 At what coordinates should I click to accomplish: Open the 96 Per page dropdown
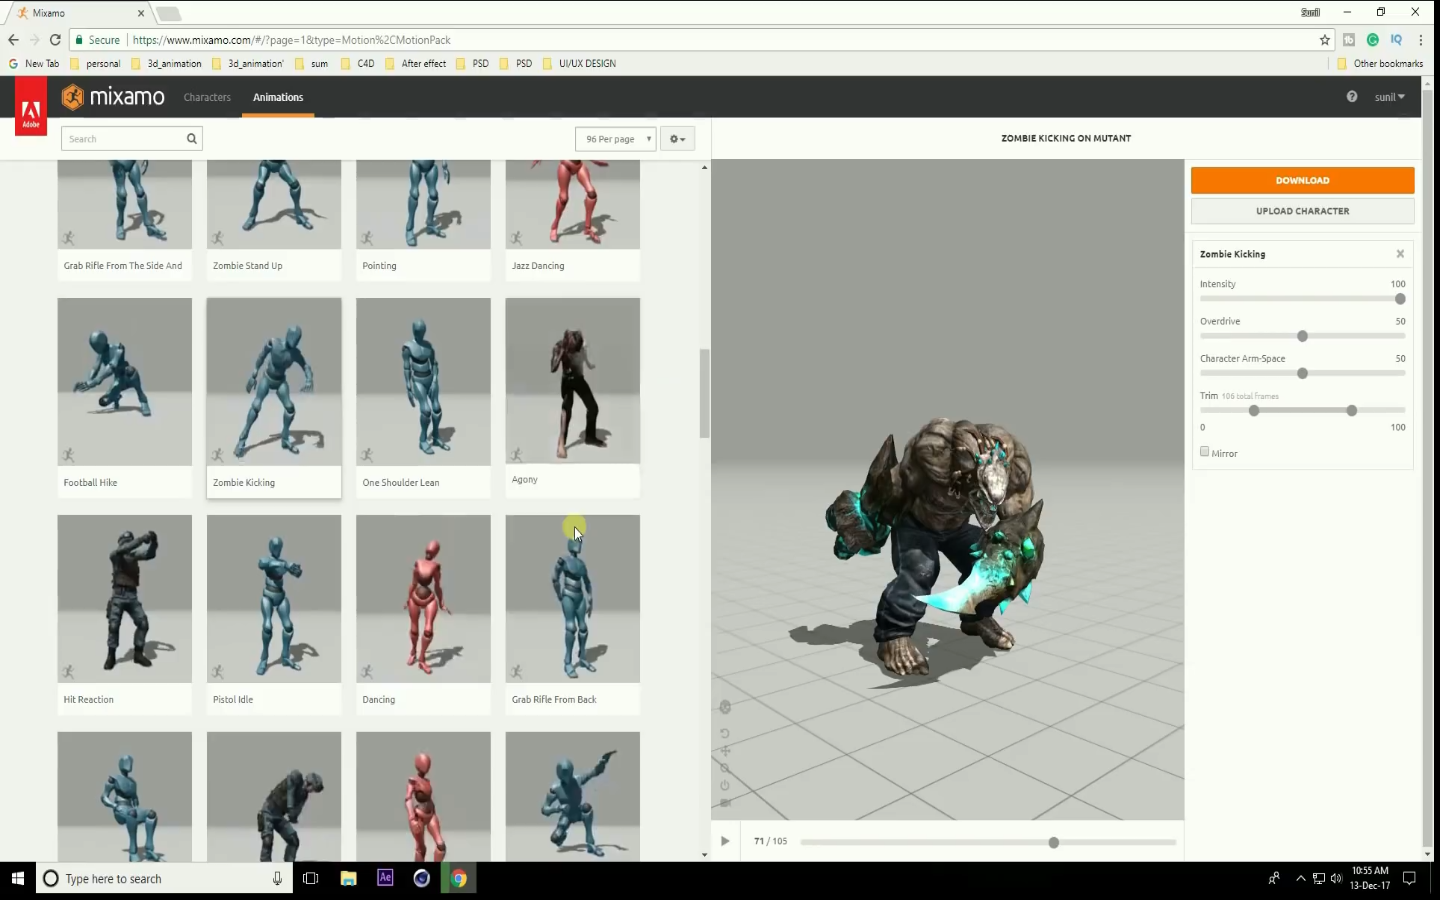pyautogui.click(x=616, y=139)
